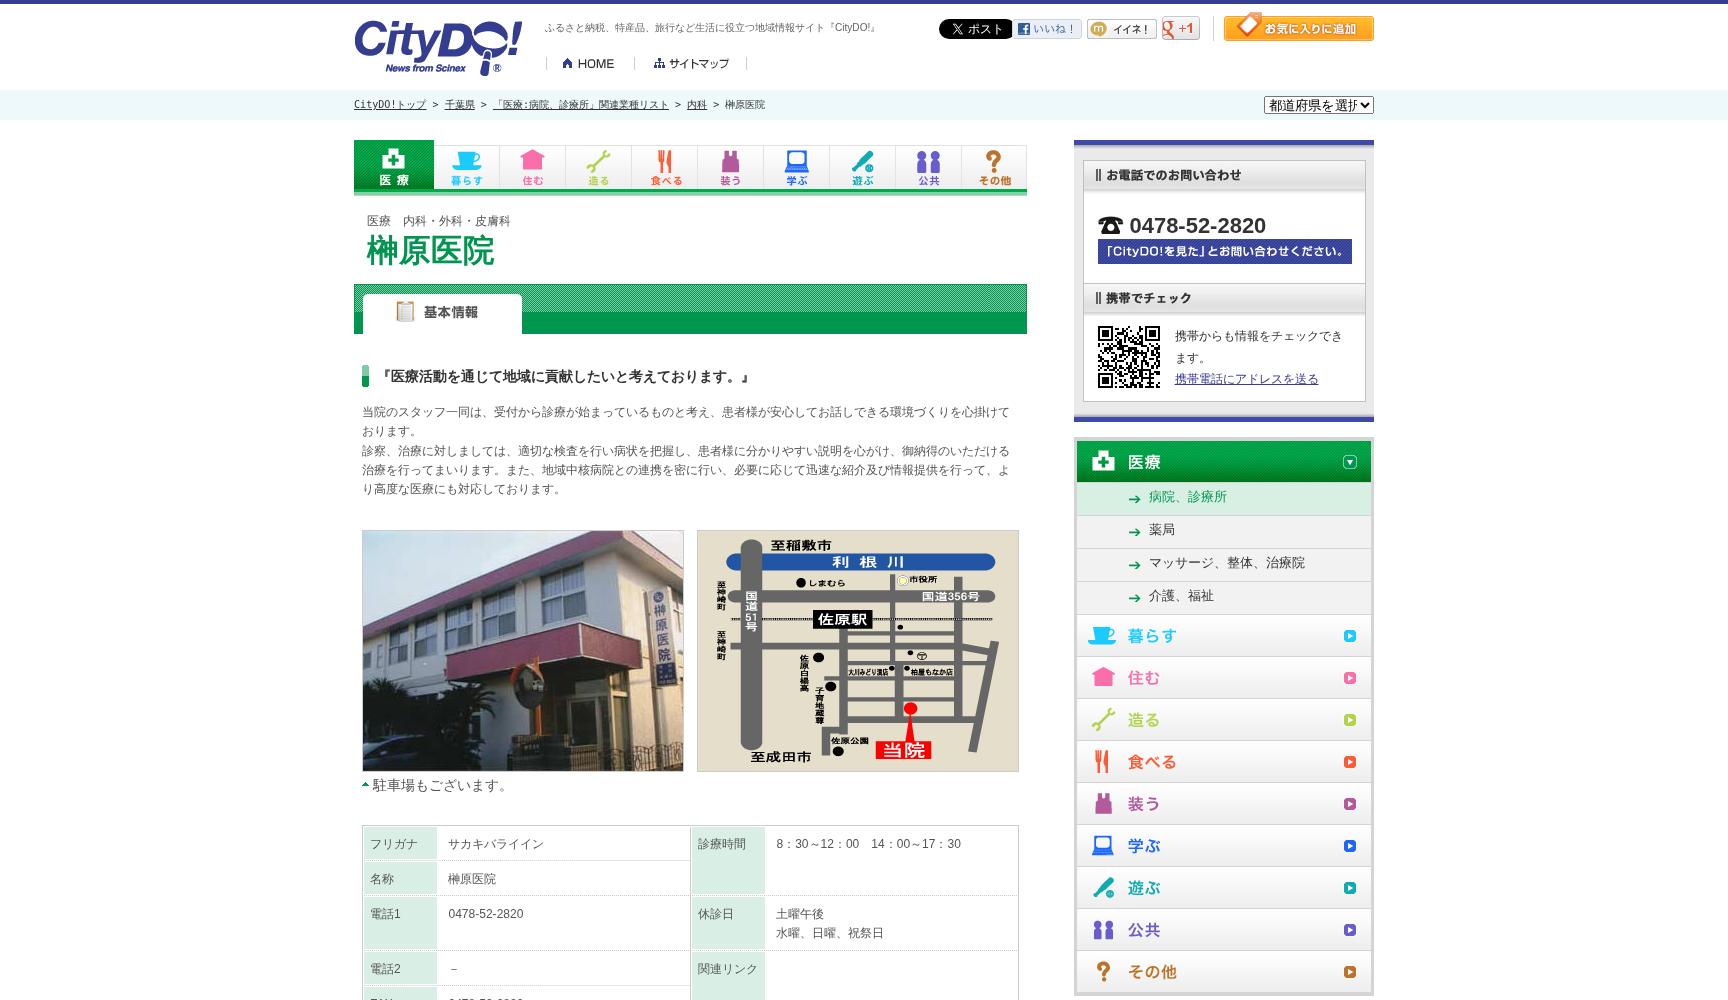Click the 休診日 value 土曜午後

[800, 914]
